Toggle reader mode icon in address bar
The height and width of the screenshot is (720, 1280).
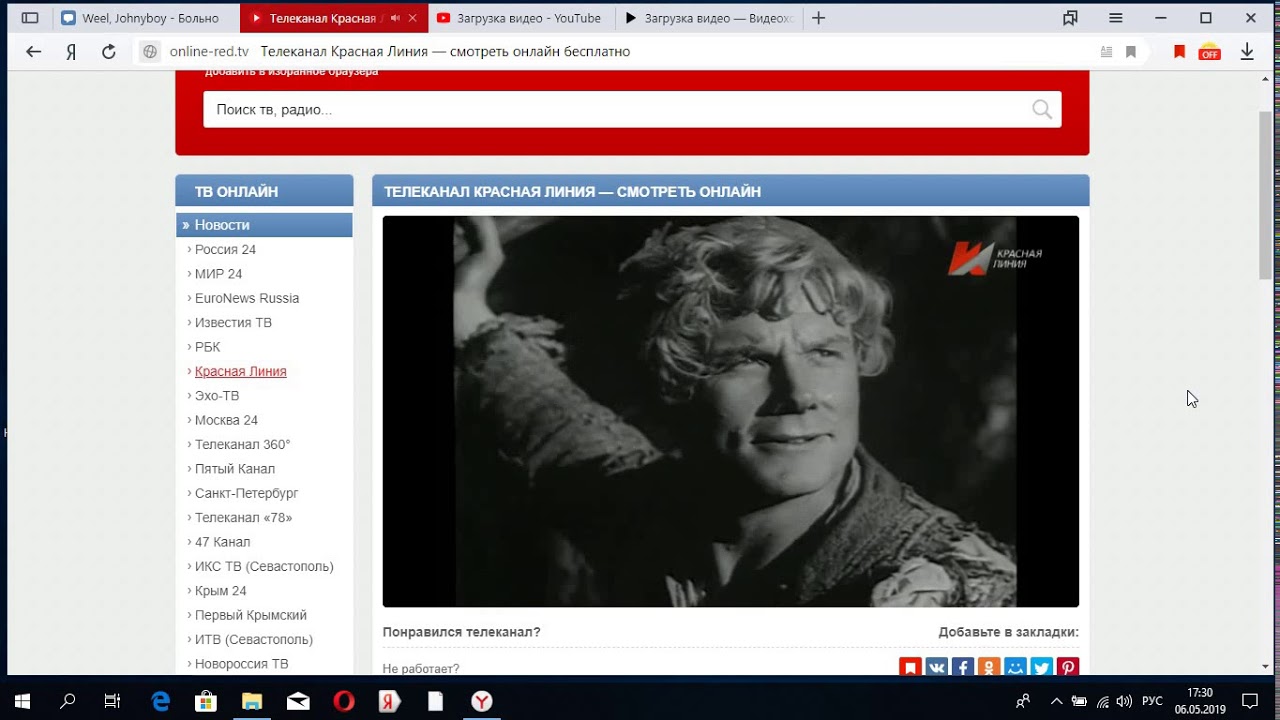(x=1106, y=52)
